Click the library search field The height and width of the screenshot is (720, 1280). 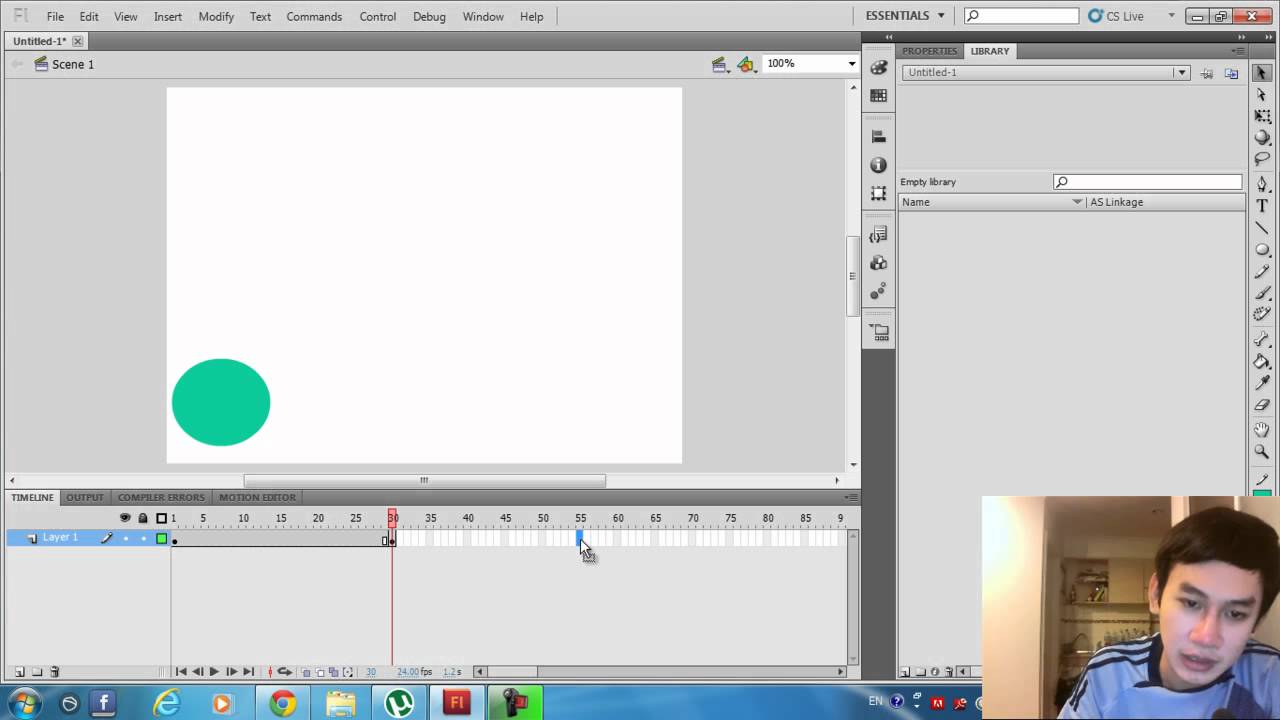(1148, 182)
